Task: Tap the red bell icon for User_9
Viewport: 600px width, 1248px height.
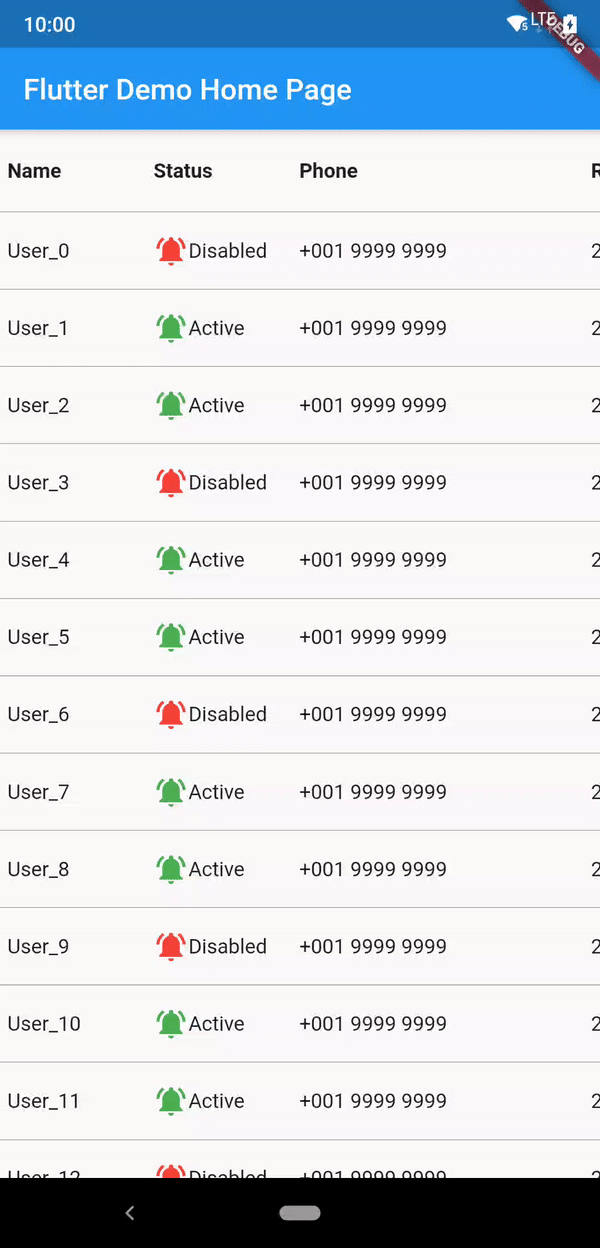Action: pos(171,946)
